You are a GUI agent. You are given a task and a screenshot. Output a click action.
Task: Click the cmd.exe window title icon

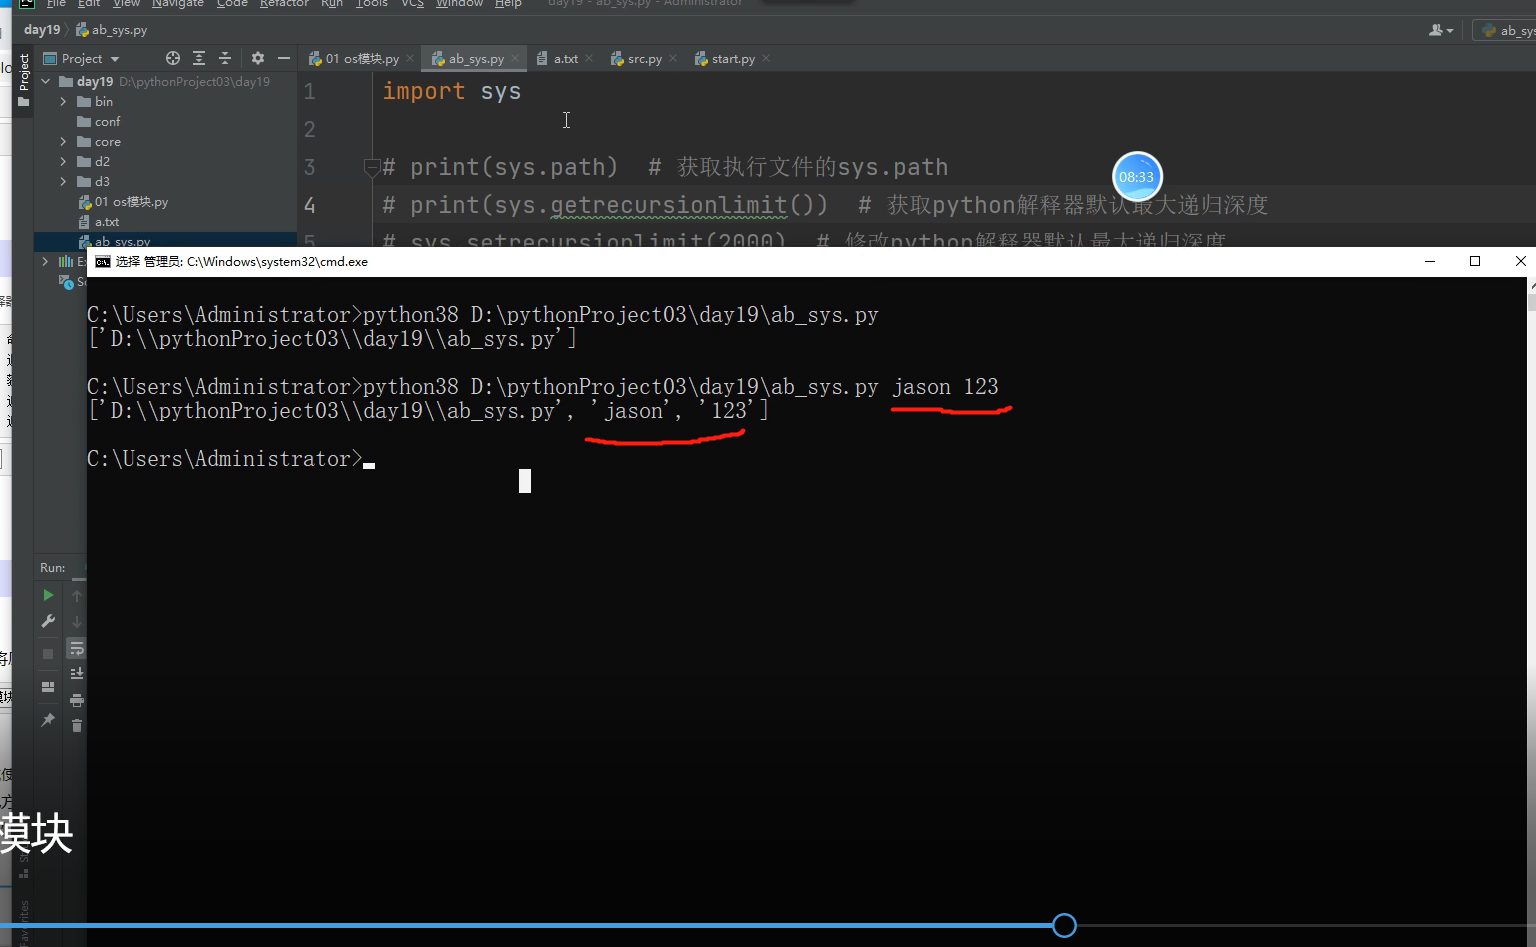[x=103, y=262]
